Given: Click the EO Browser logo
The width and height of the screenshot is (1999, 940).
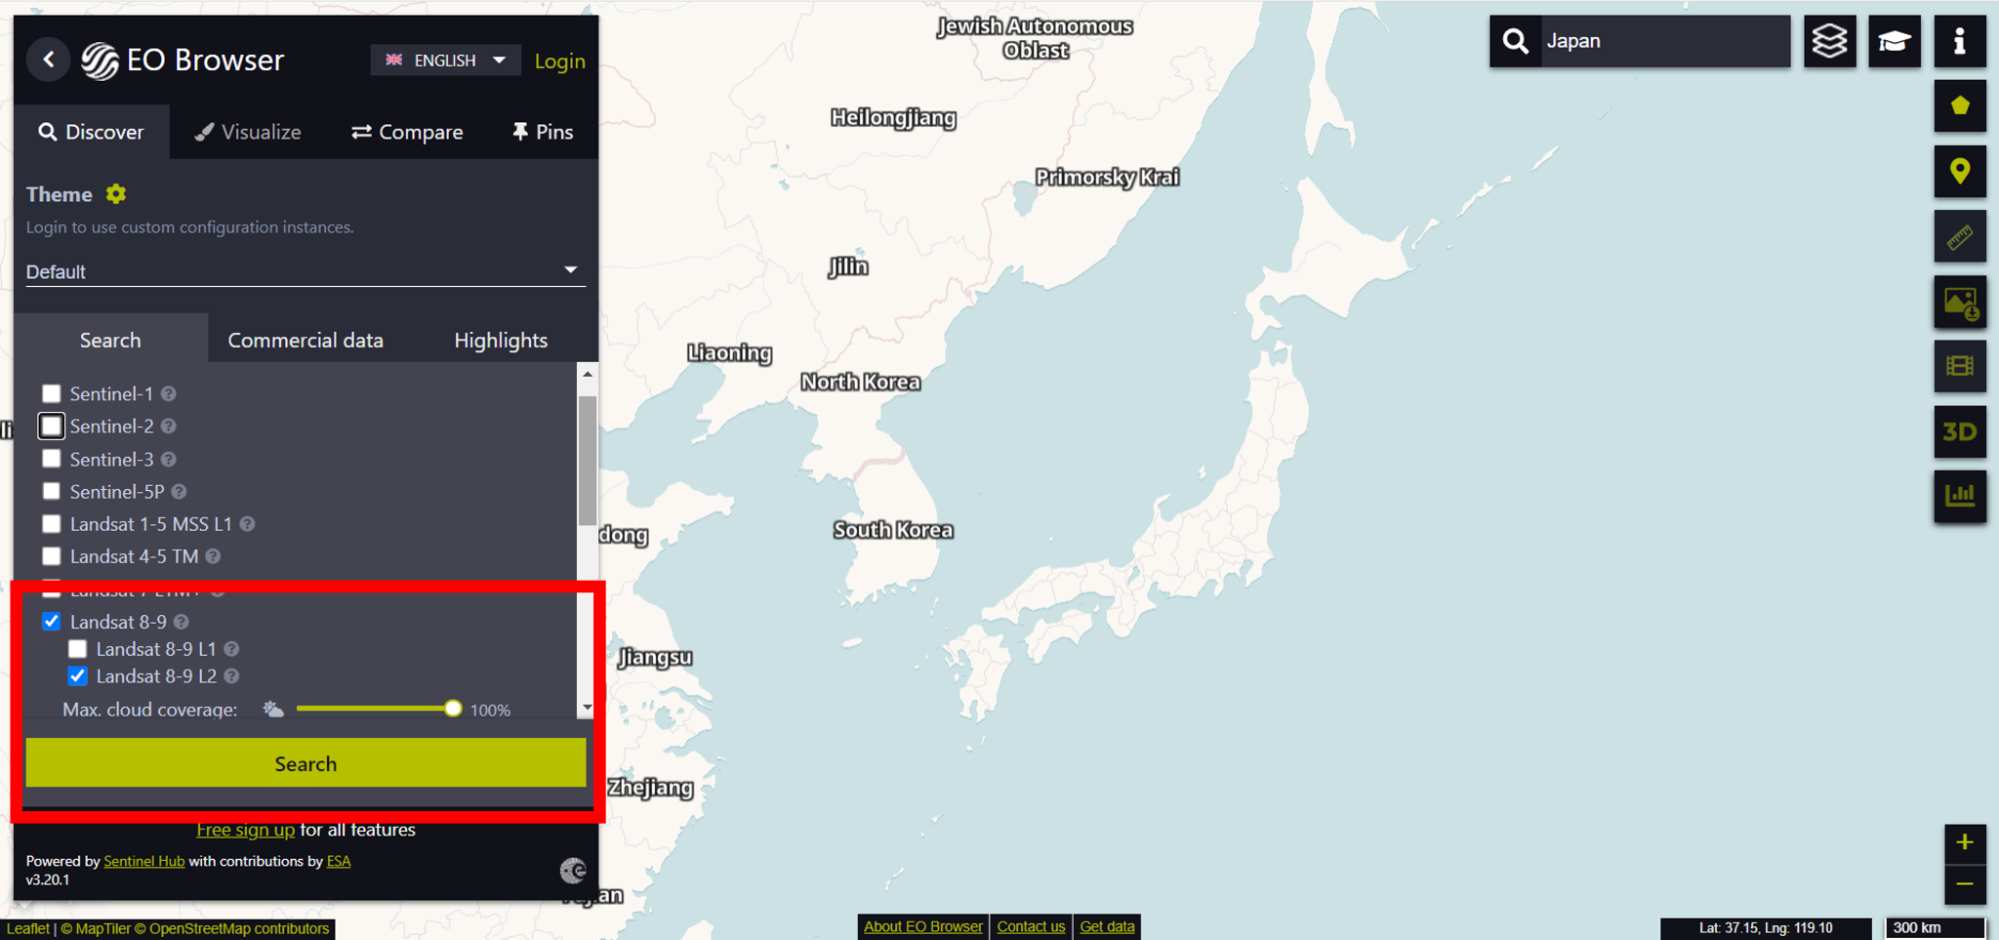Looking at the screenshot, I should pos(183,60).
